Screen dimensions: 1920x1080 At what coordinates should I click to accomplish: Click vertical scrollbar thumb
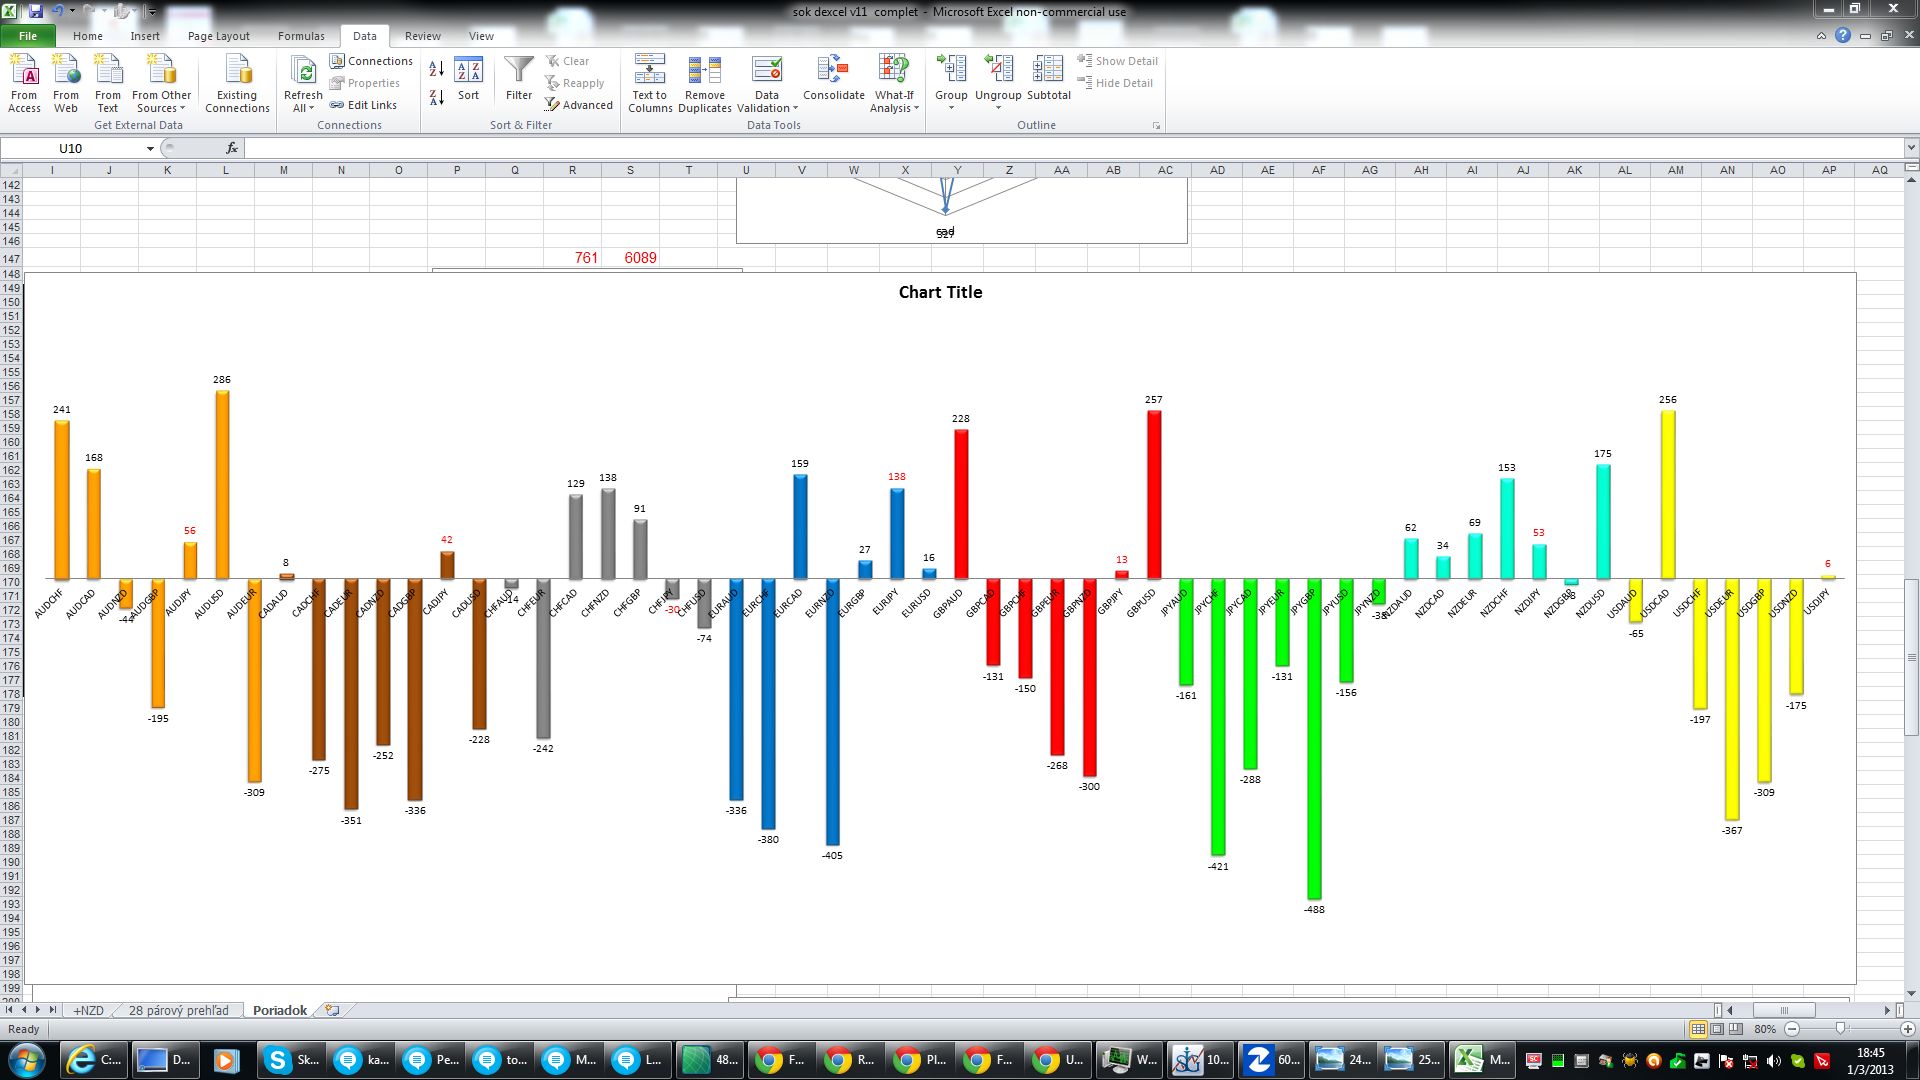pyautogui.click(x=1911, y=657)
